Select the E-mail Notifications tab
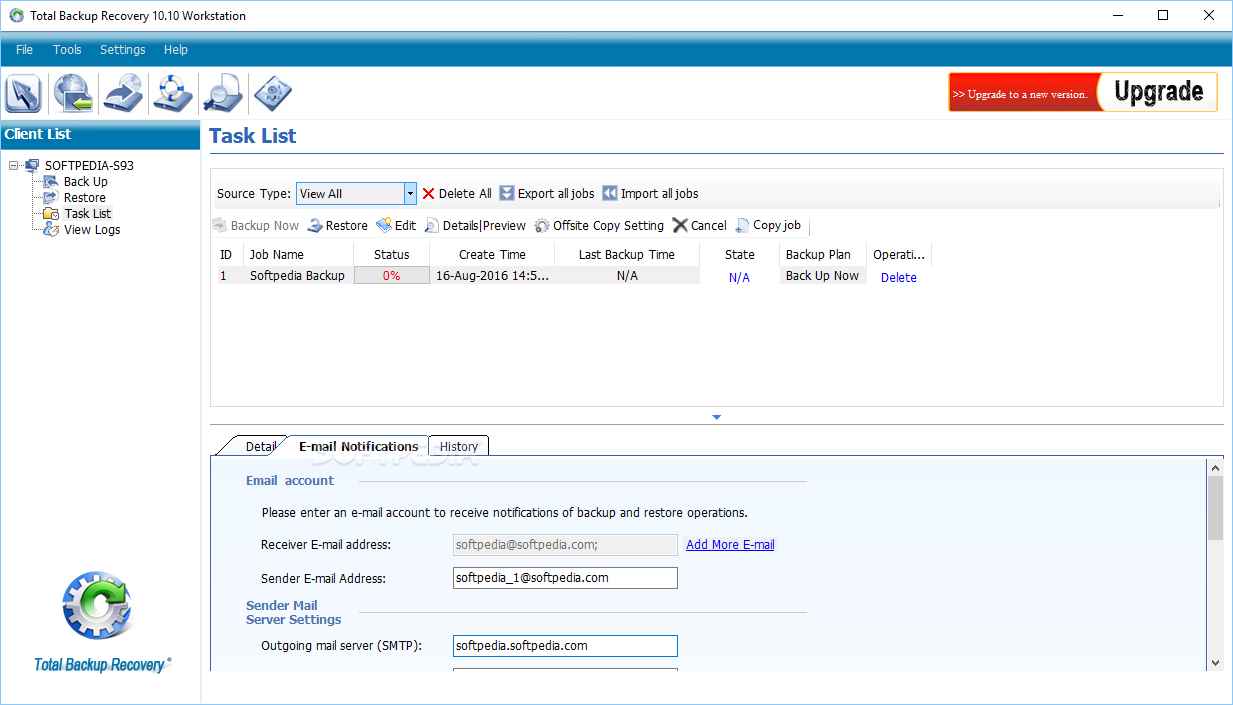This screenshot has height=705, width=1233. pos(359,446)
